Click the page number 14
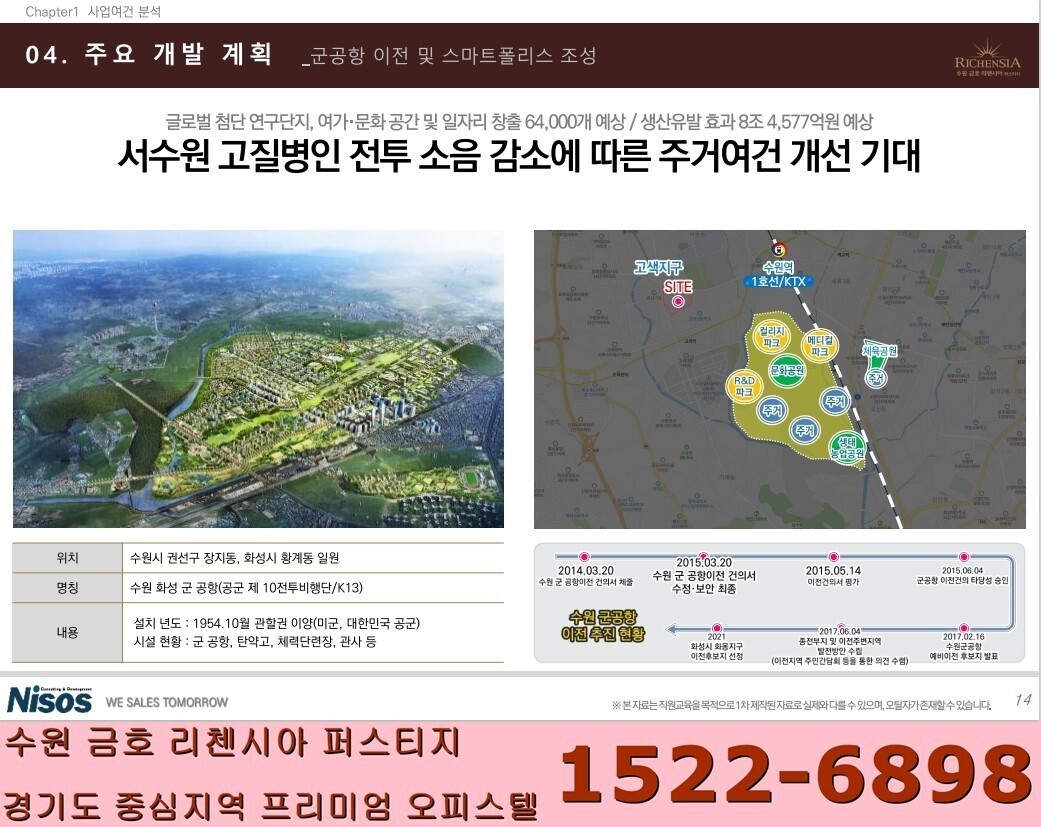1041x827 pixels. 1022,700
